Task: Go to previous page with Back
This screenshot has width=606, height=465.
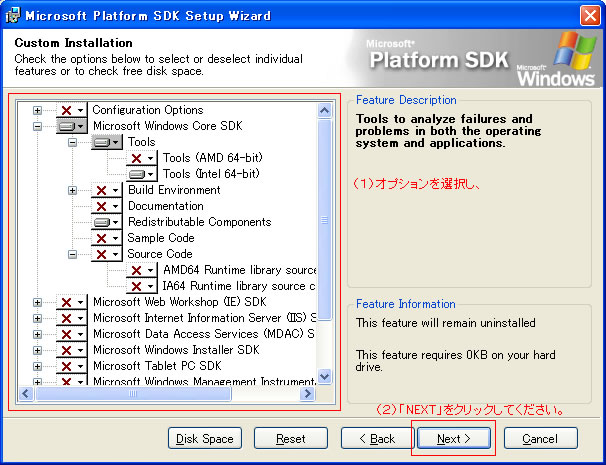Action: [377, 438]
